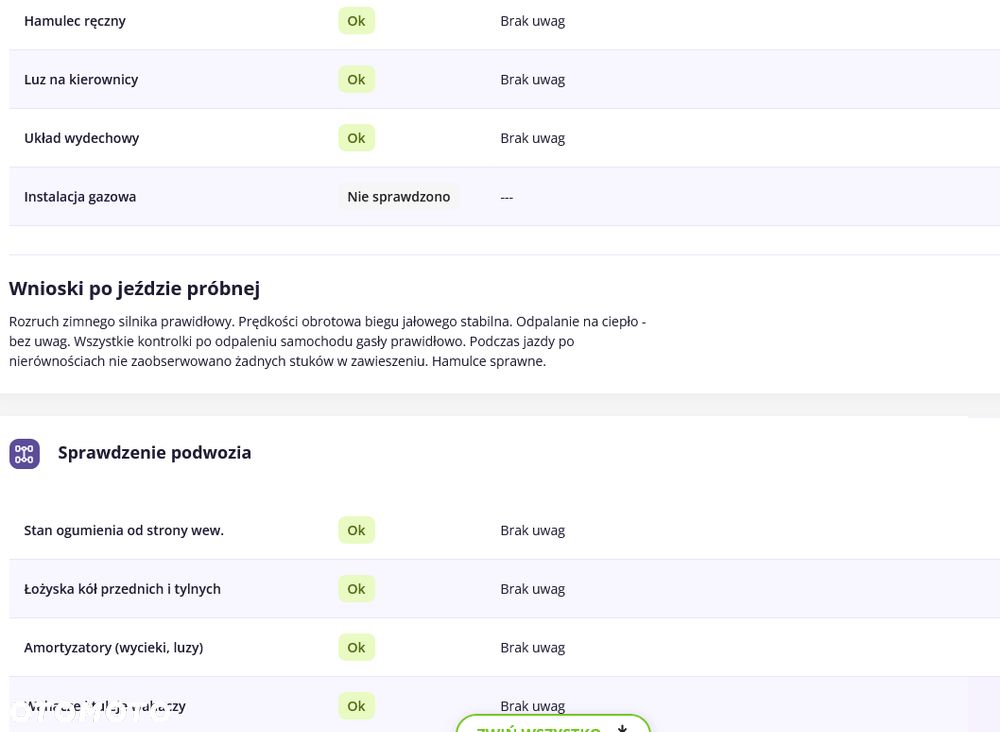This screenshot has width=1000, height=732.
Task: Click the arrow on ZWIŃ WSZYSTKO button
Action: [622, 728]
